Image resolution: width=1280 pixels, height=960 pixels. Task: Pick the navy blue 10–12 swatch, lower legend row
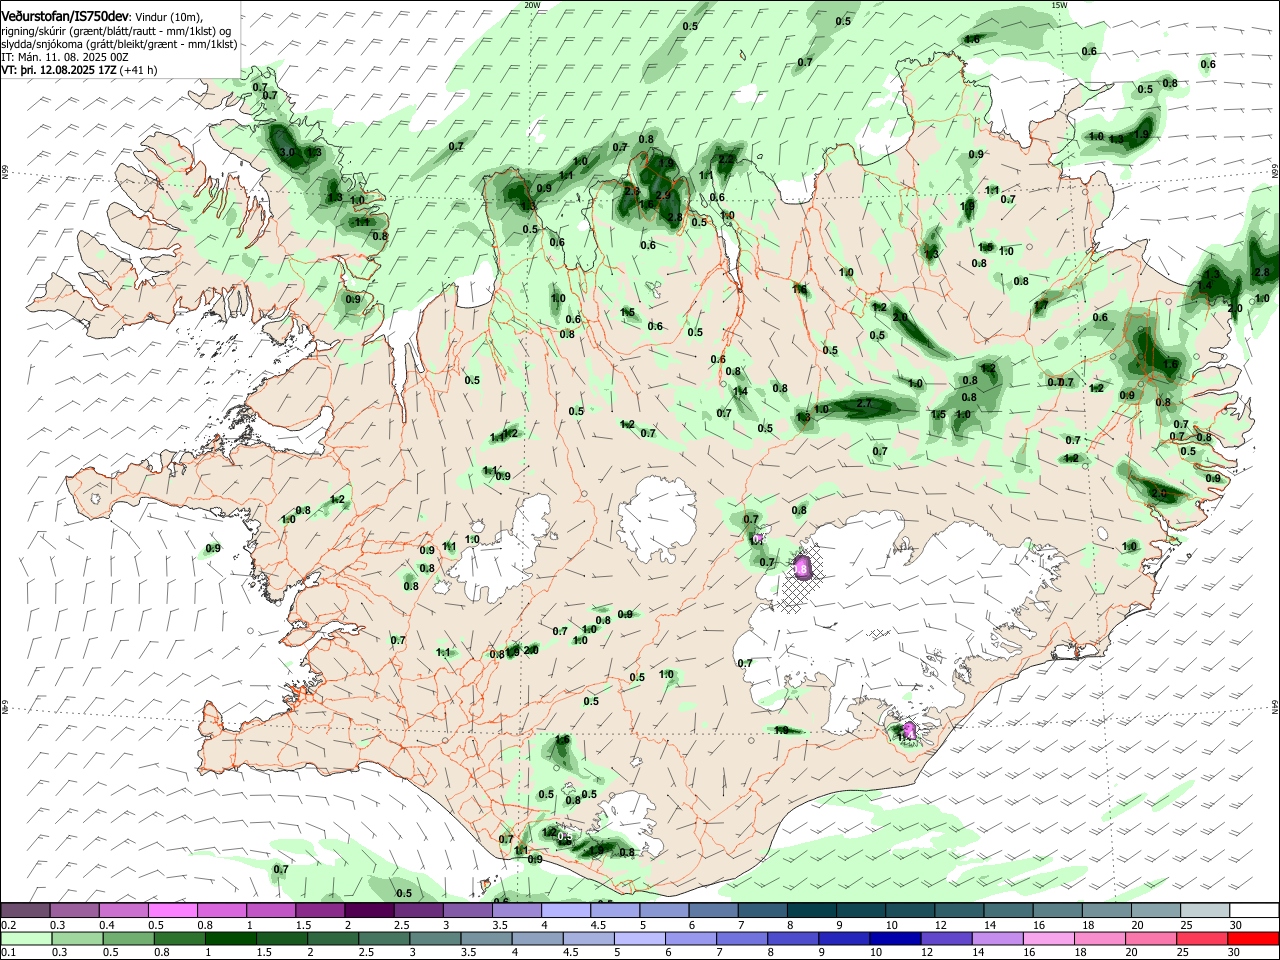(896, 939)
